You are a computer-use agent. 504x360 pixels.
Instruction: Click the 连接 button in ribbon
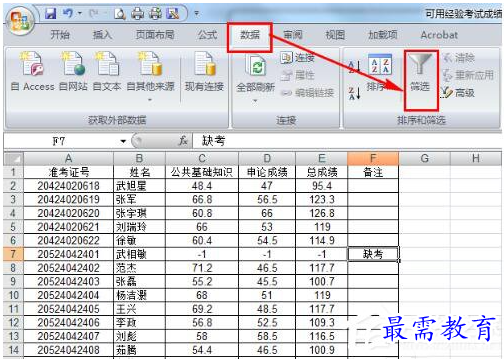(x=297, y=58)
